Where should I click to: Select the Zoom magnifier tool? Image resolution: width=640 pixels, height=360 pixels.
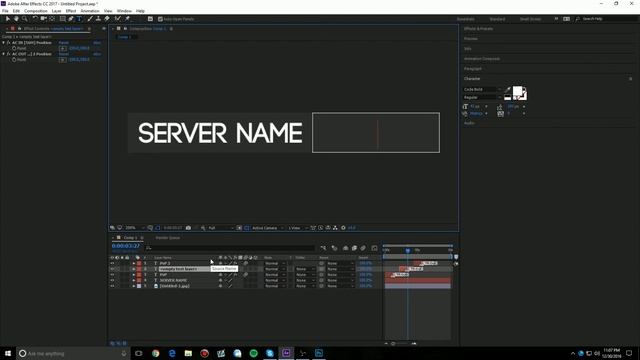[25, 19]
